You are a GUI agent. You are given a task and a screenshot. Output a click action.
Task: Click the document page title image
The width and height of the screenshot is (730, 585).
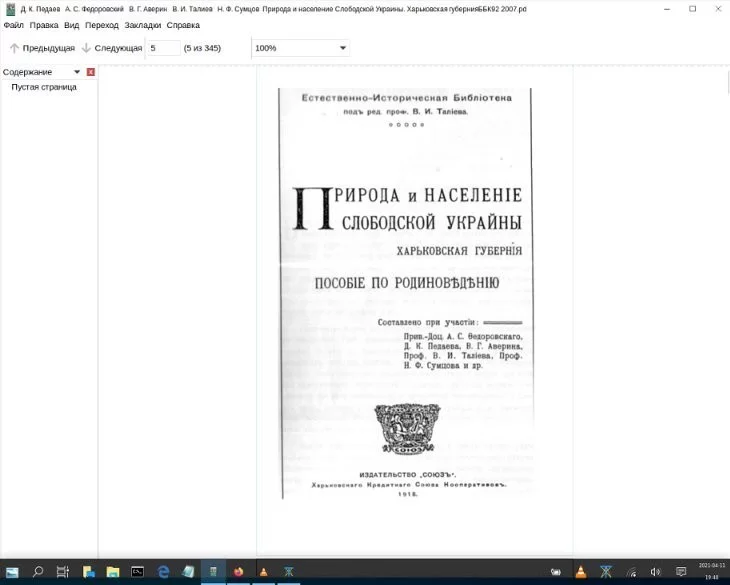(x=406, y=293)
